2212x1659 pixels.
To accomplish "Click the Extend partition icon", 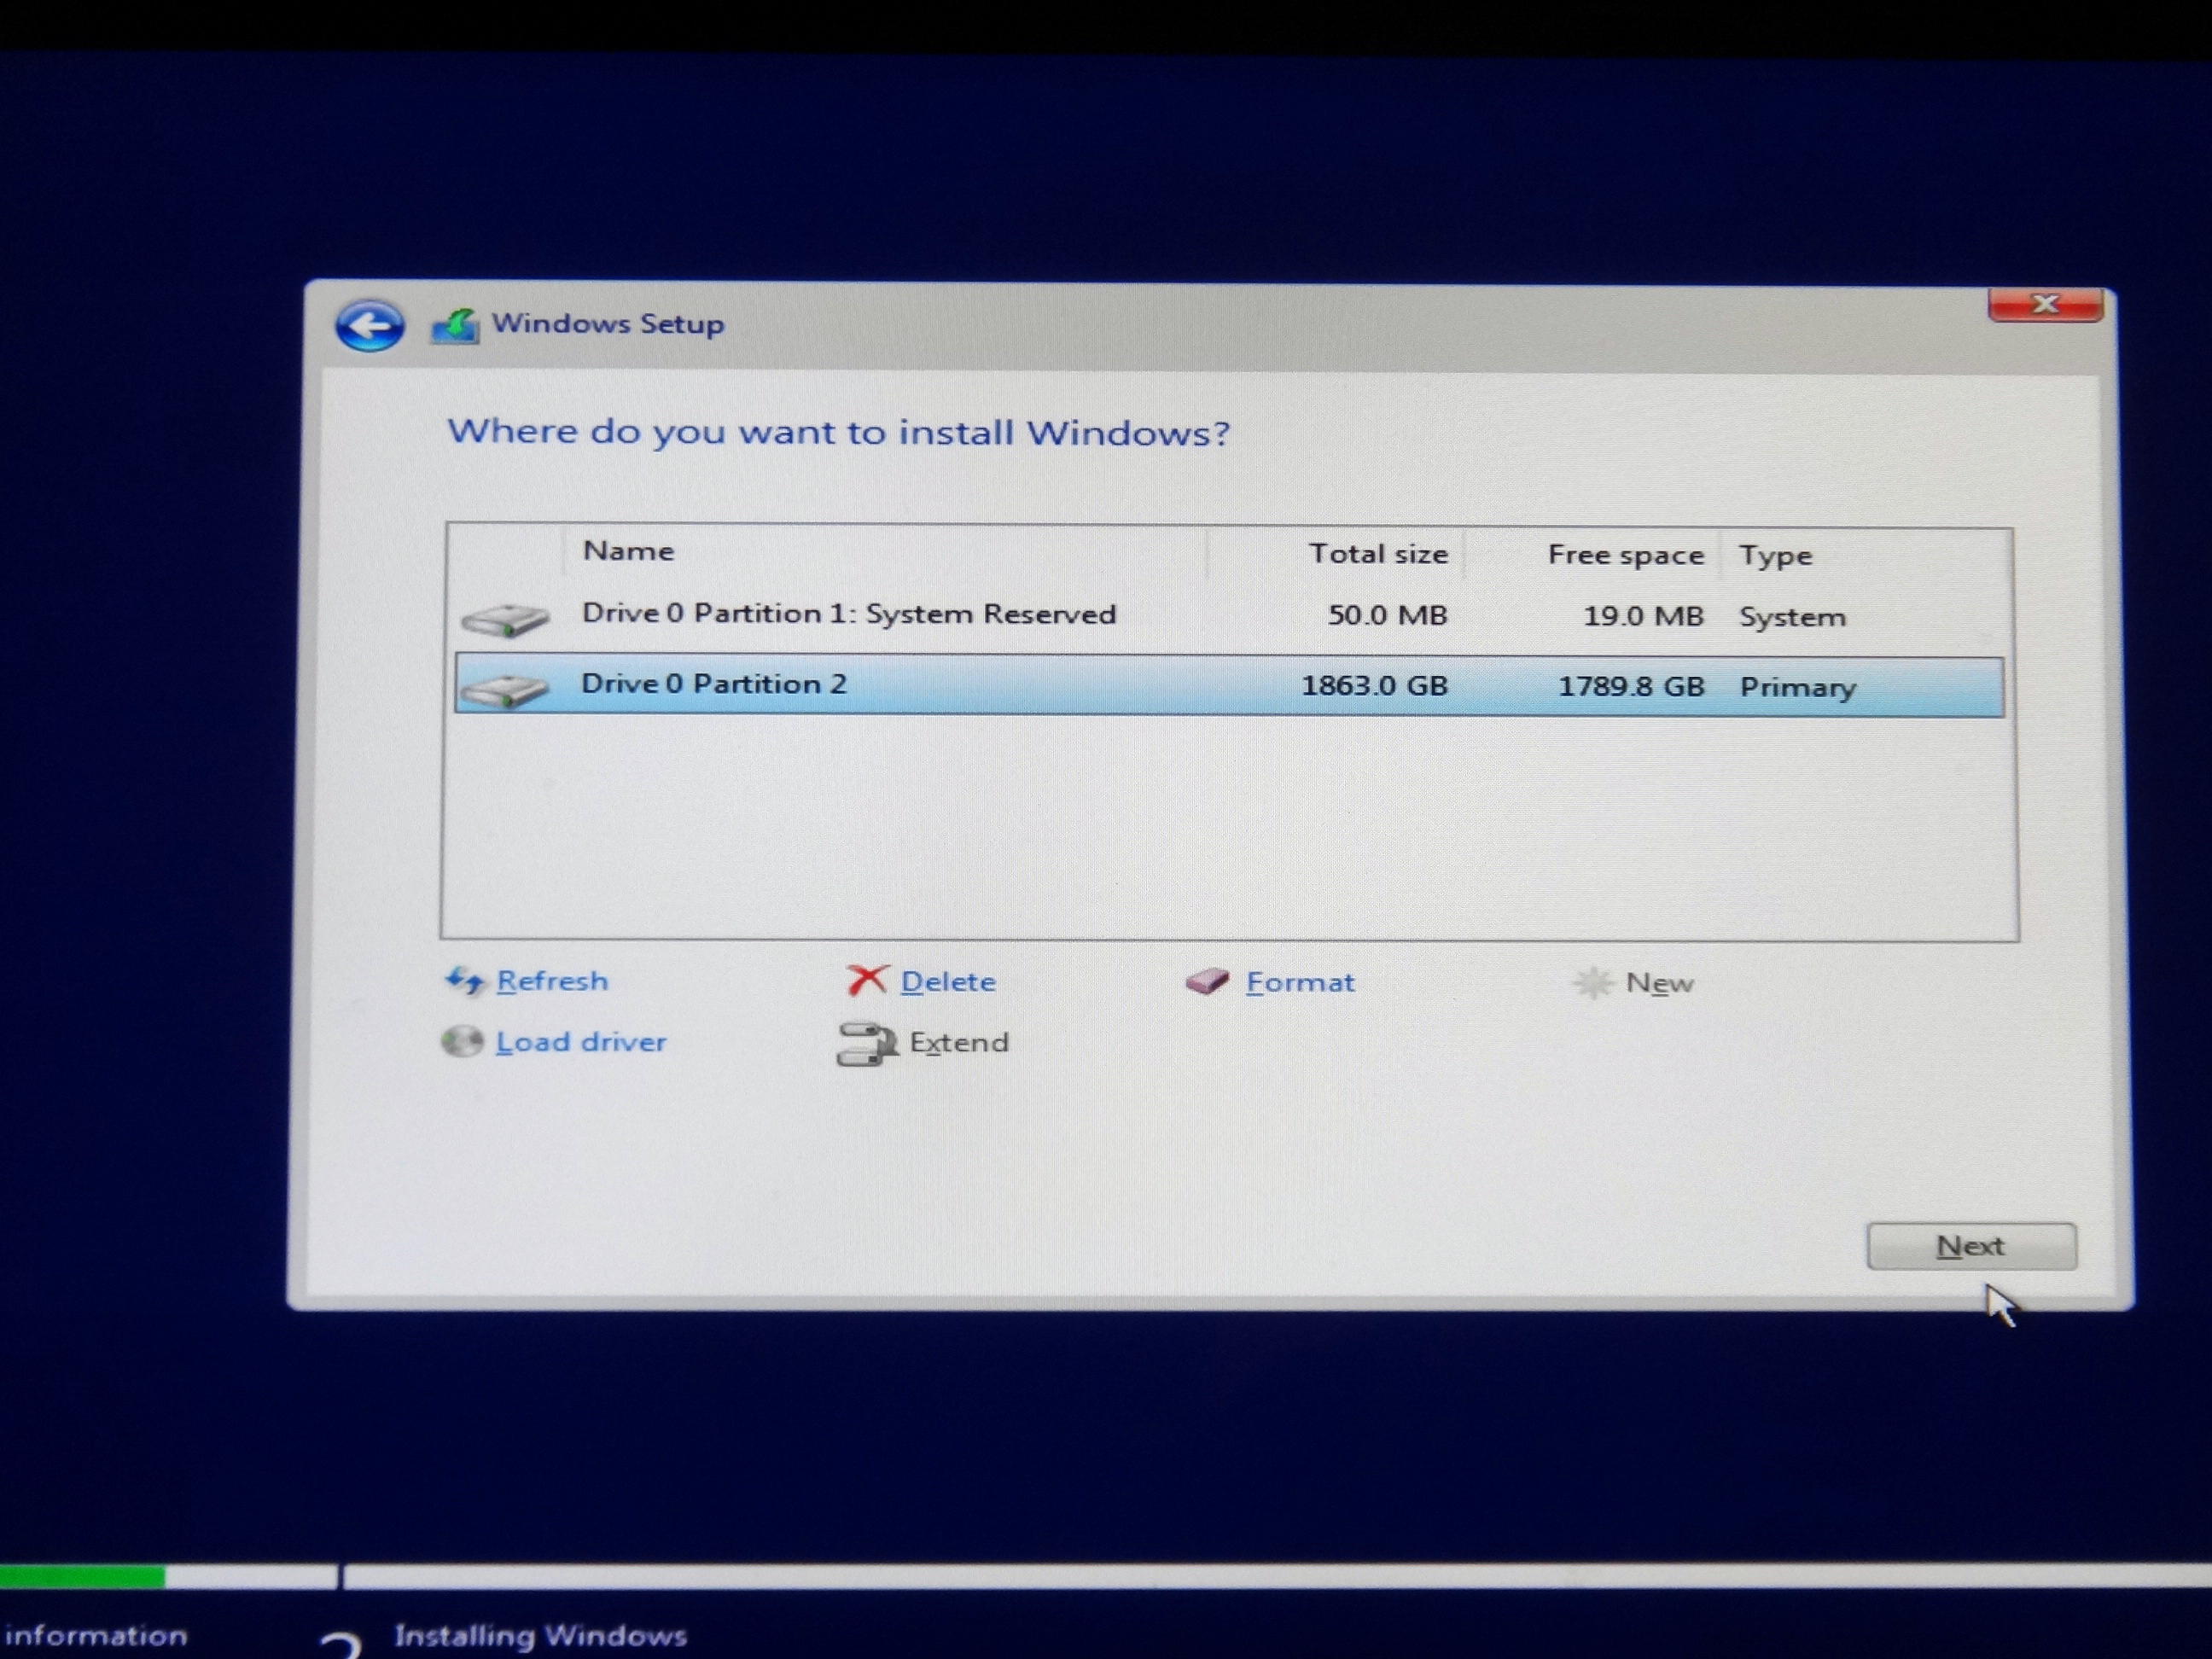I will (x=867, y=1044).
